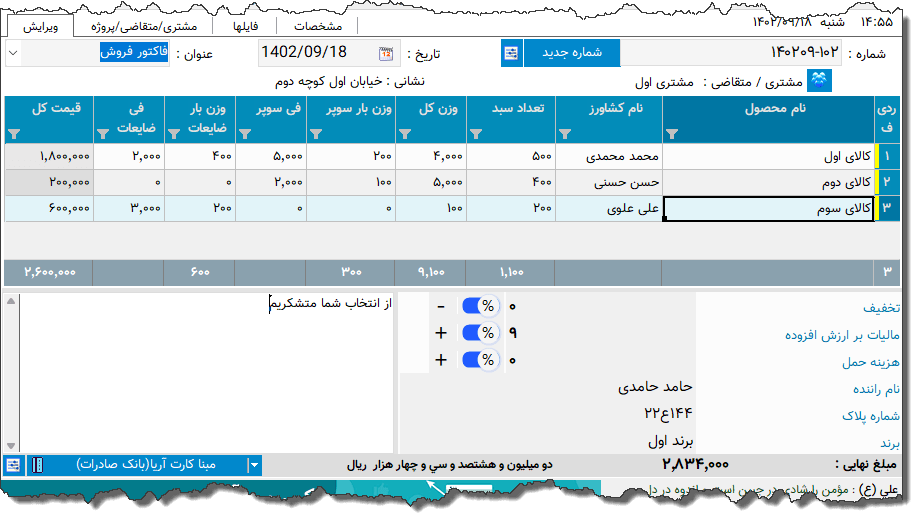Expand the عنوان dropdown arrow
The height and width of the screenshot is (513, 911).
tap(13, 53)
